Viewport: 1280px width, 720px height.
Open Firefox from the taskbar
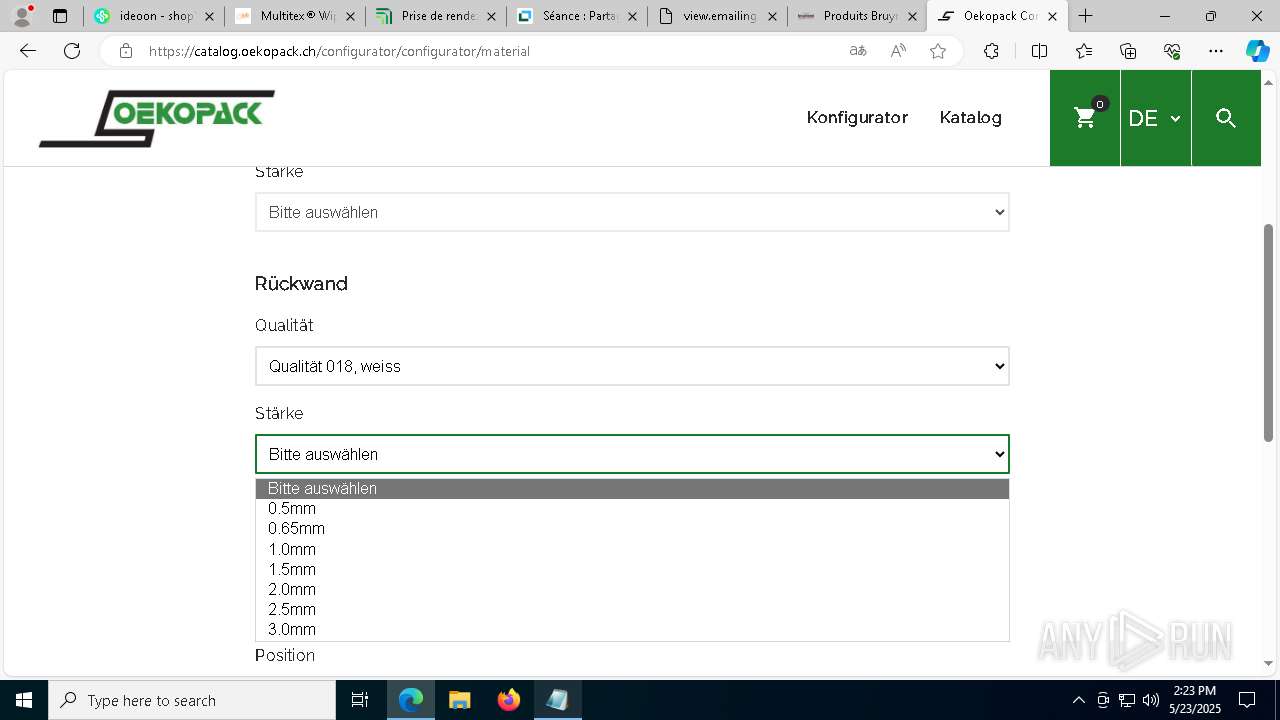(508, 700)
